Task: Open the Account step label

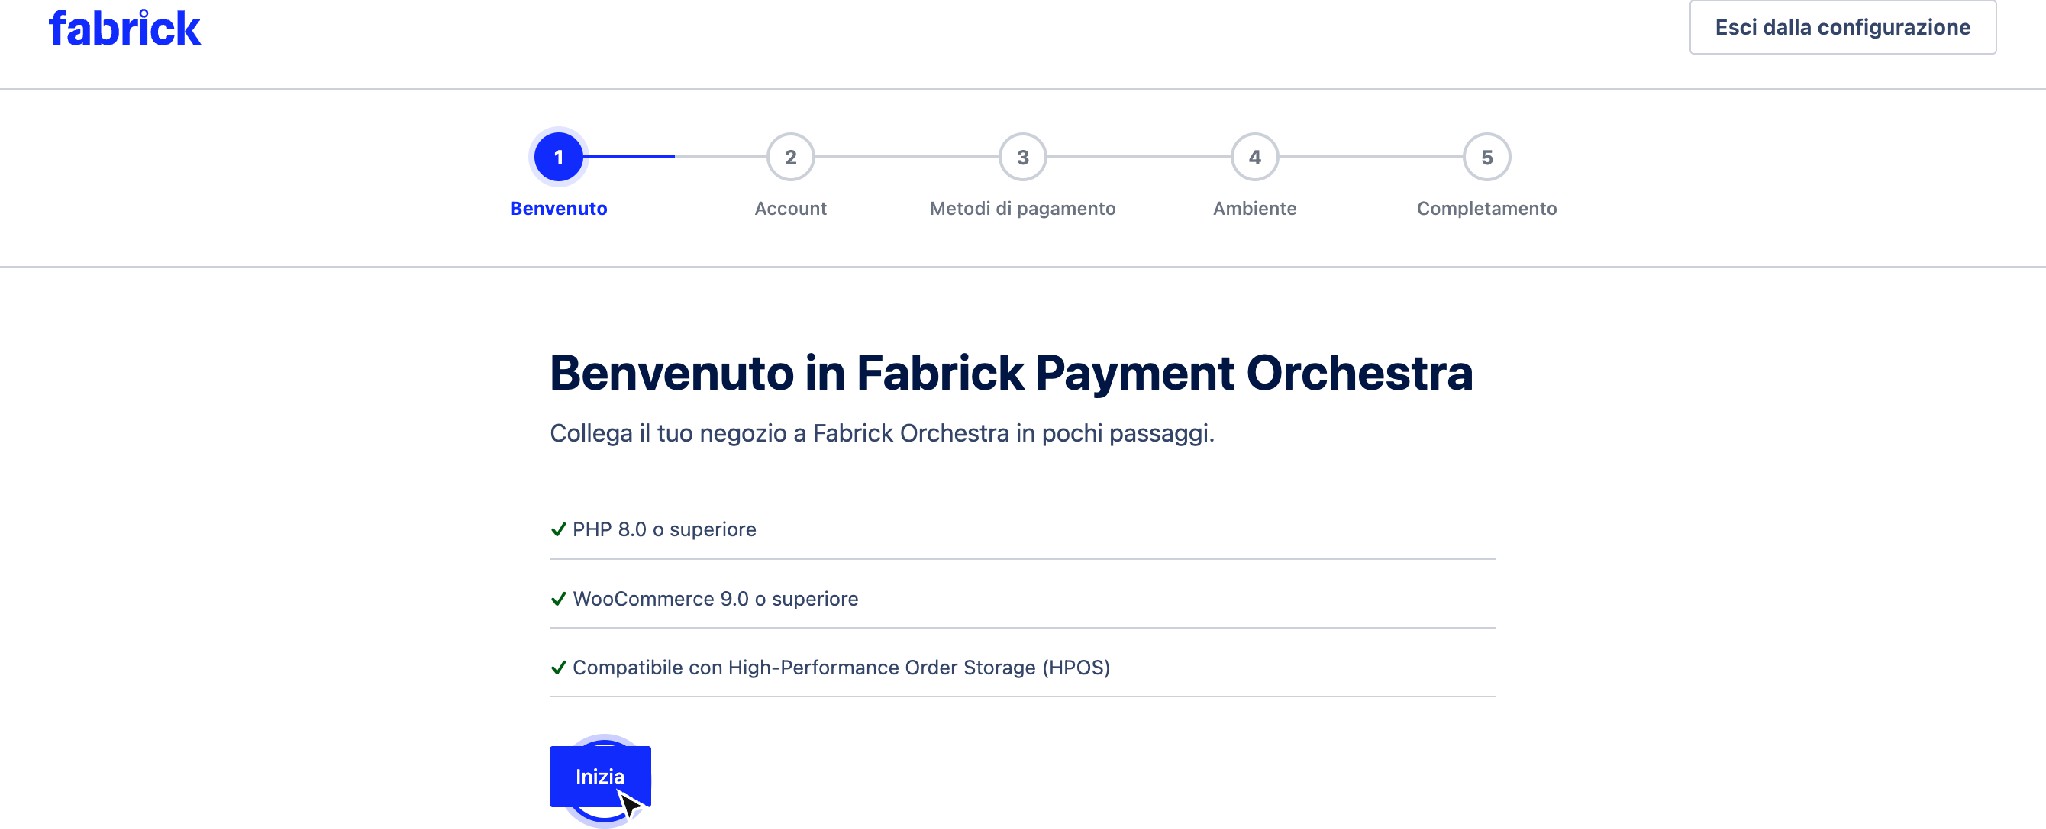Action: (x=791, y=208)
